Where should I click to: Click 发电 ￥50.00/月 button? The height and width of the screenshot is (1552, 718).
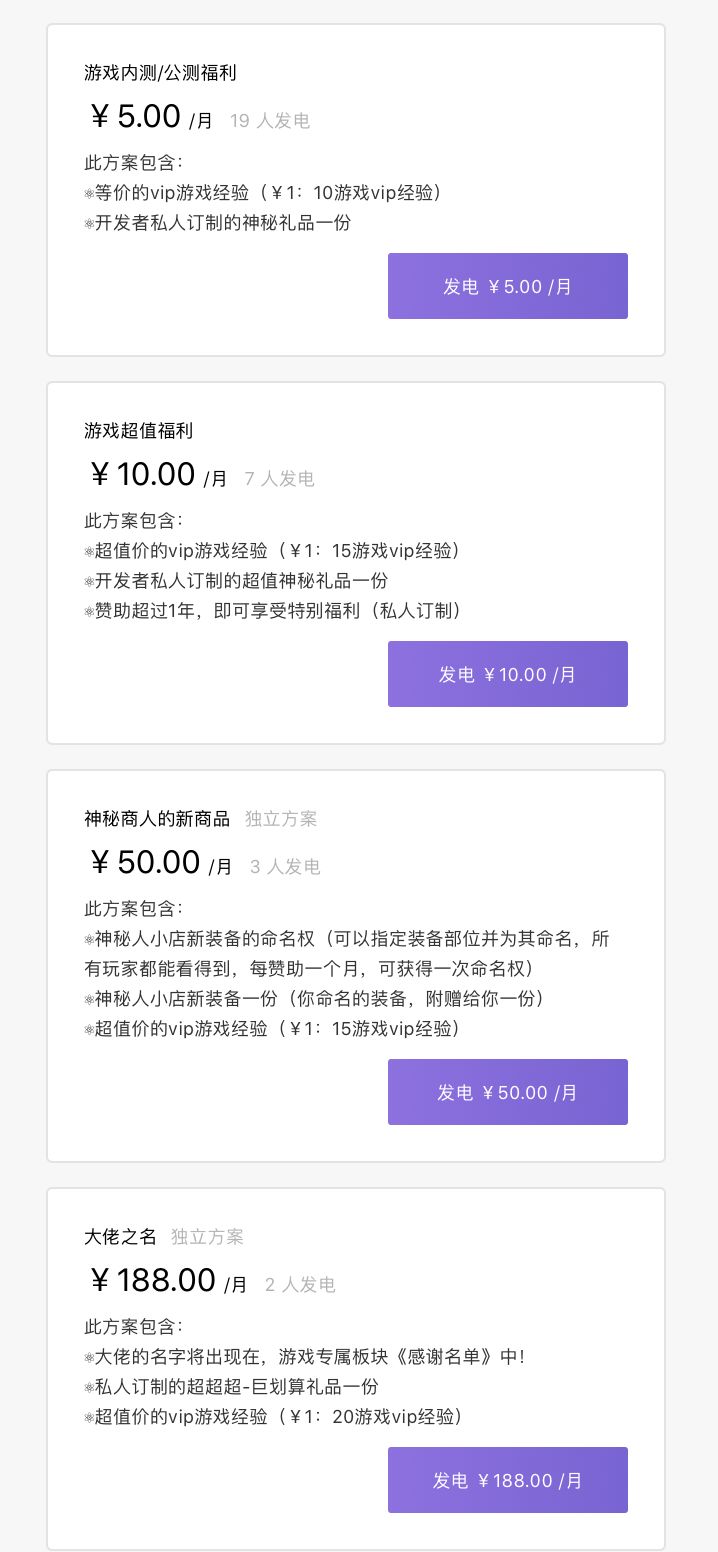coord(508,1092)
